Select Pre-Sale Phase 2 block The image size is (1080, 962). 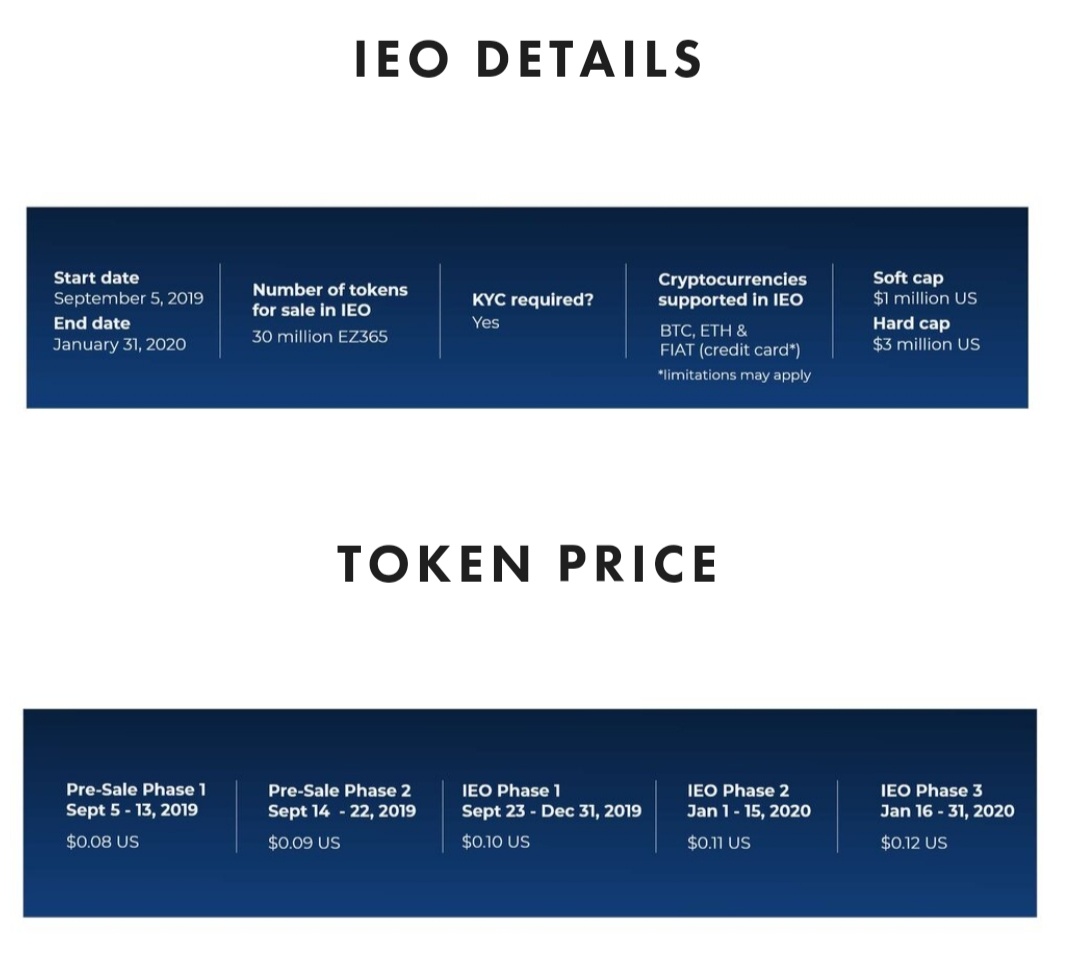[342, 817]
